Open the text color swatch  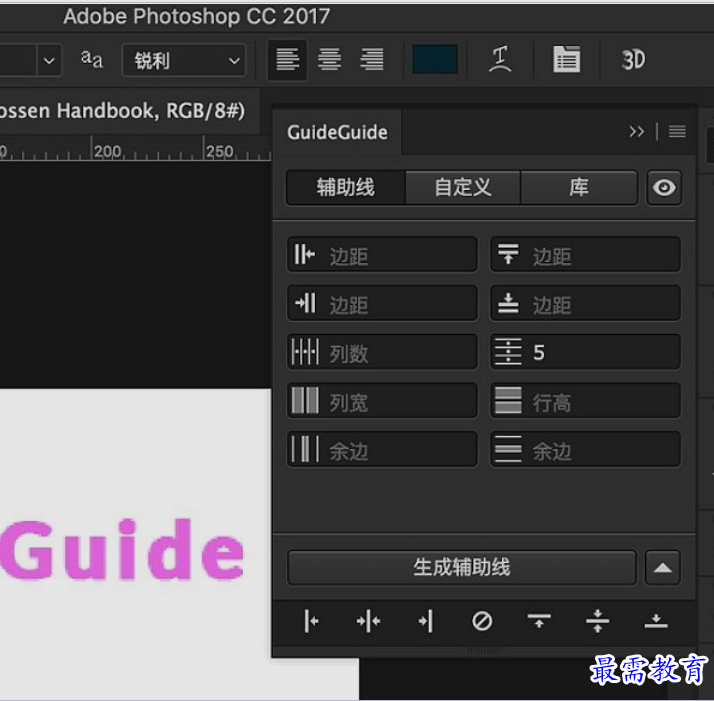pyautogui.click(x=435, y=59)
